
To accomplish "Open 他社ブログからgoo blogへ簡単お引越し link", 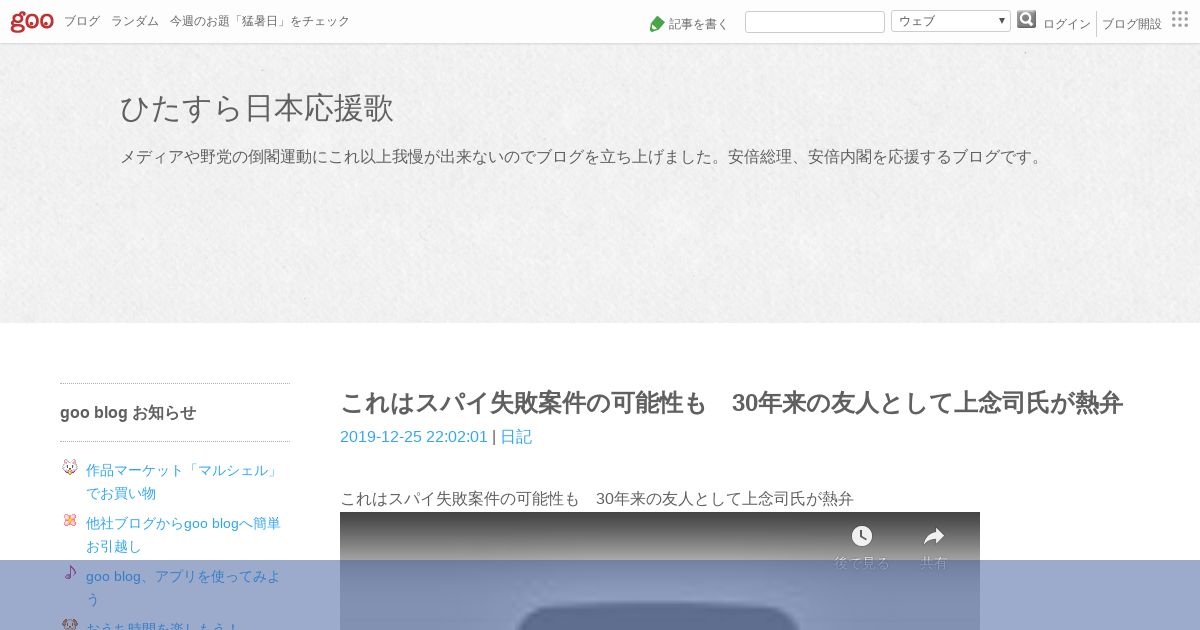I will coord(183,534).
